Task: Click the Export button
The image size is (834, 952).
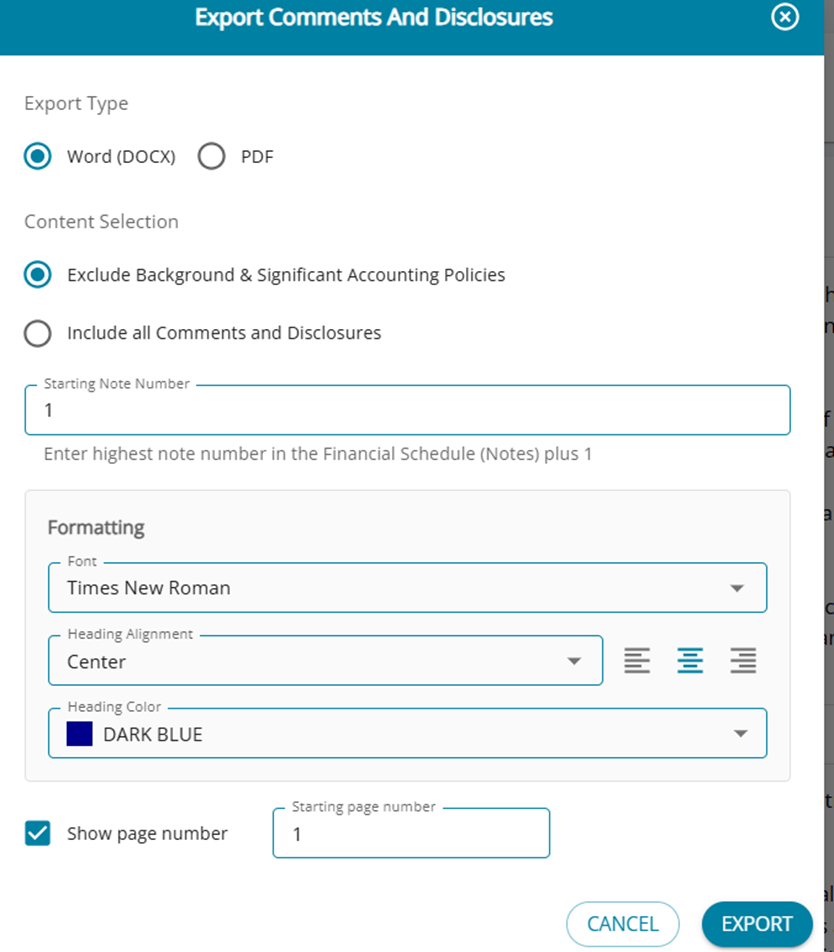Action: (757, 924)
